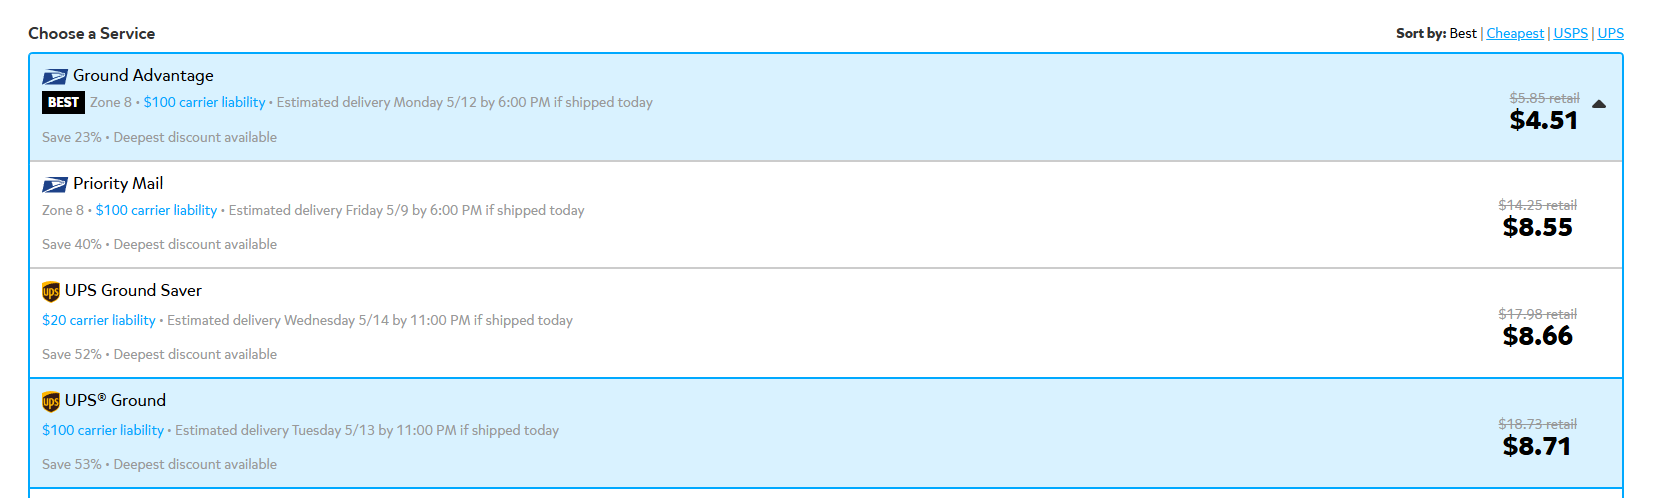Sort services by Cheapest
The image size is (1665, 498).
point(1515,33)
